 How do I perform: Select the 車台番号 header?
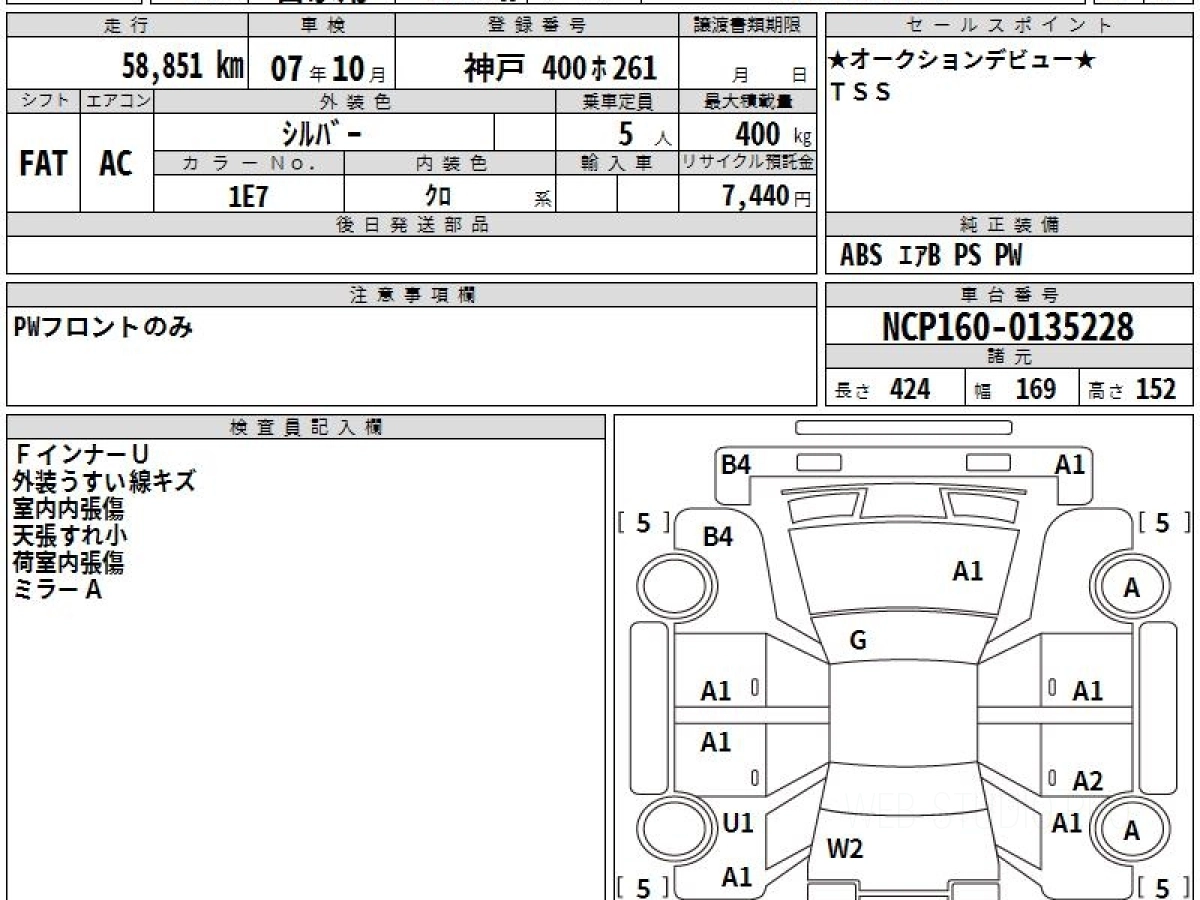pos(1009,294)
